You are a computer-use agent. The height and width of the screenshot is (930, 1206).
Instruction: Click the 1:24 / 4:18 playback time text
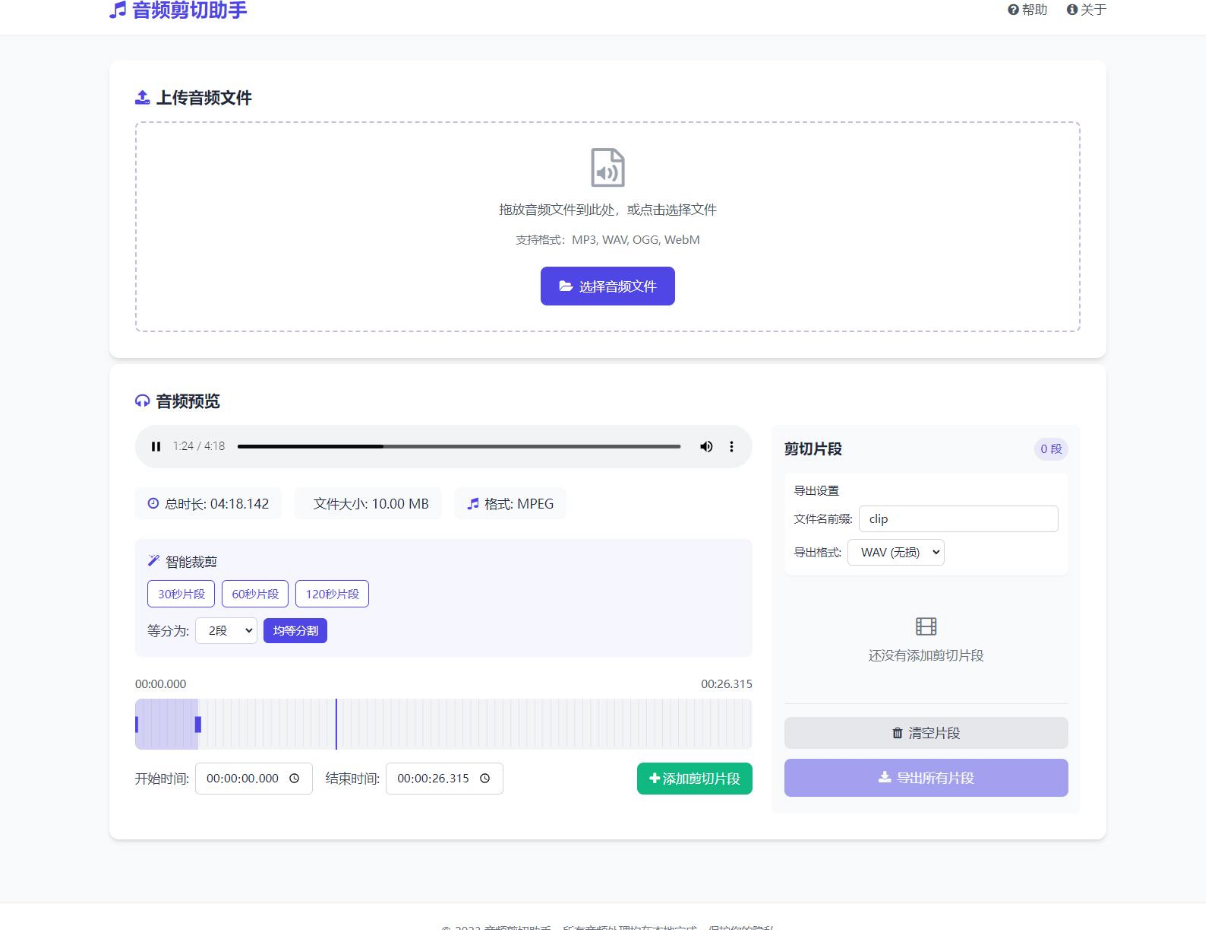[199, 446]
